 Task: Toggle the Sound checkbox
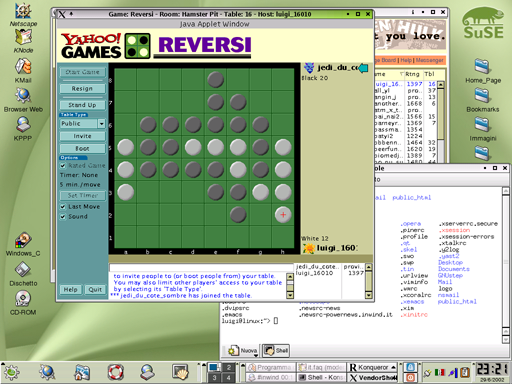pos(63,217)
